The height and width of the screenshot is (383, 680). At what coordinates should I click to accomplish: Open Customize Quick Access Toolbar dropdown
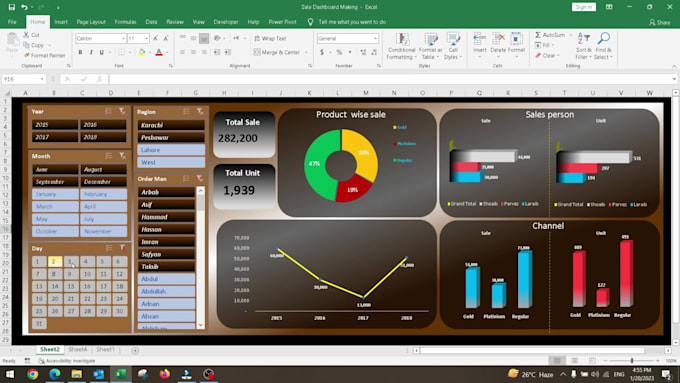(58, 7)
